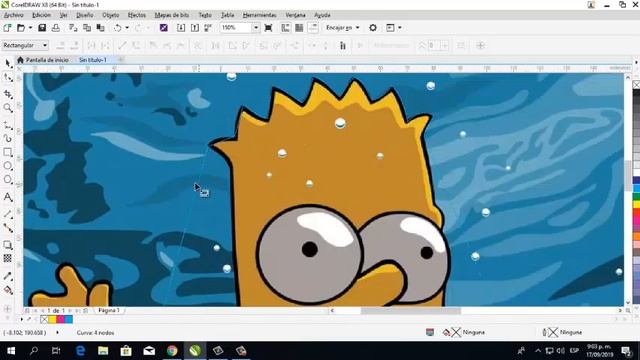Create a new document from toolbar
The width and height of the screenshot is (640, 360).
[x=7, y=28]
